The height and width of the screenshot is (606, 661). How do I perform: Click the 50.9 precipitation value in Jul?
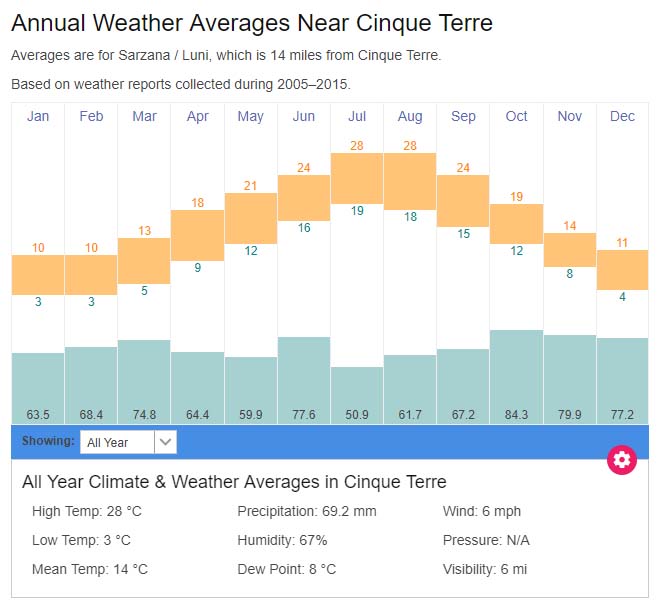coord(357,414)
